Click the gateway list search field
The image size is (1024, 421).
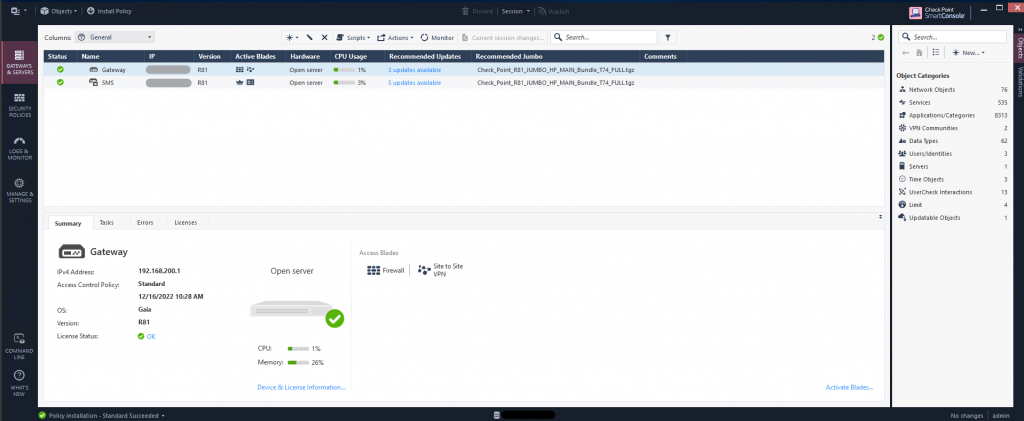pos(605,37)
